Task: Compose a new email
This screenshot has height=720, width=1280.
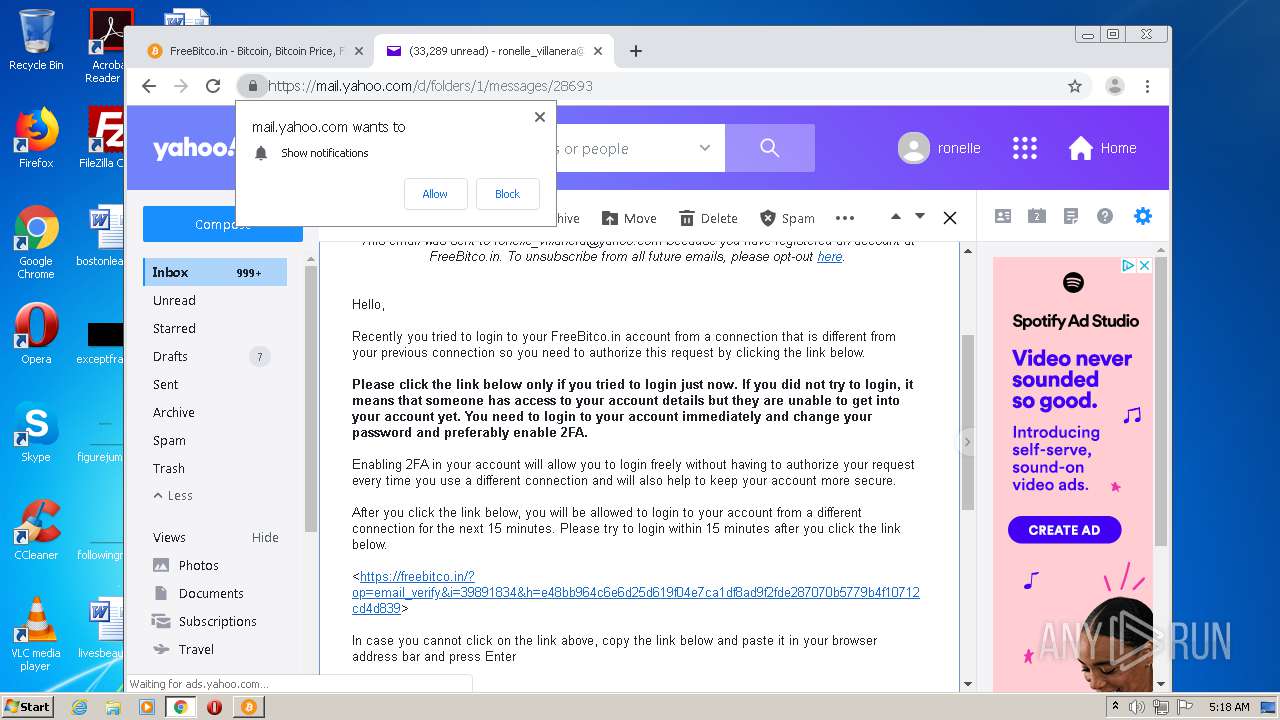Action: (222, 224)
